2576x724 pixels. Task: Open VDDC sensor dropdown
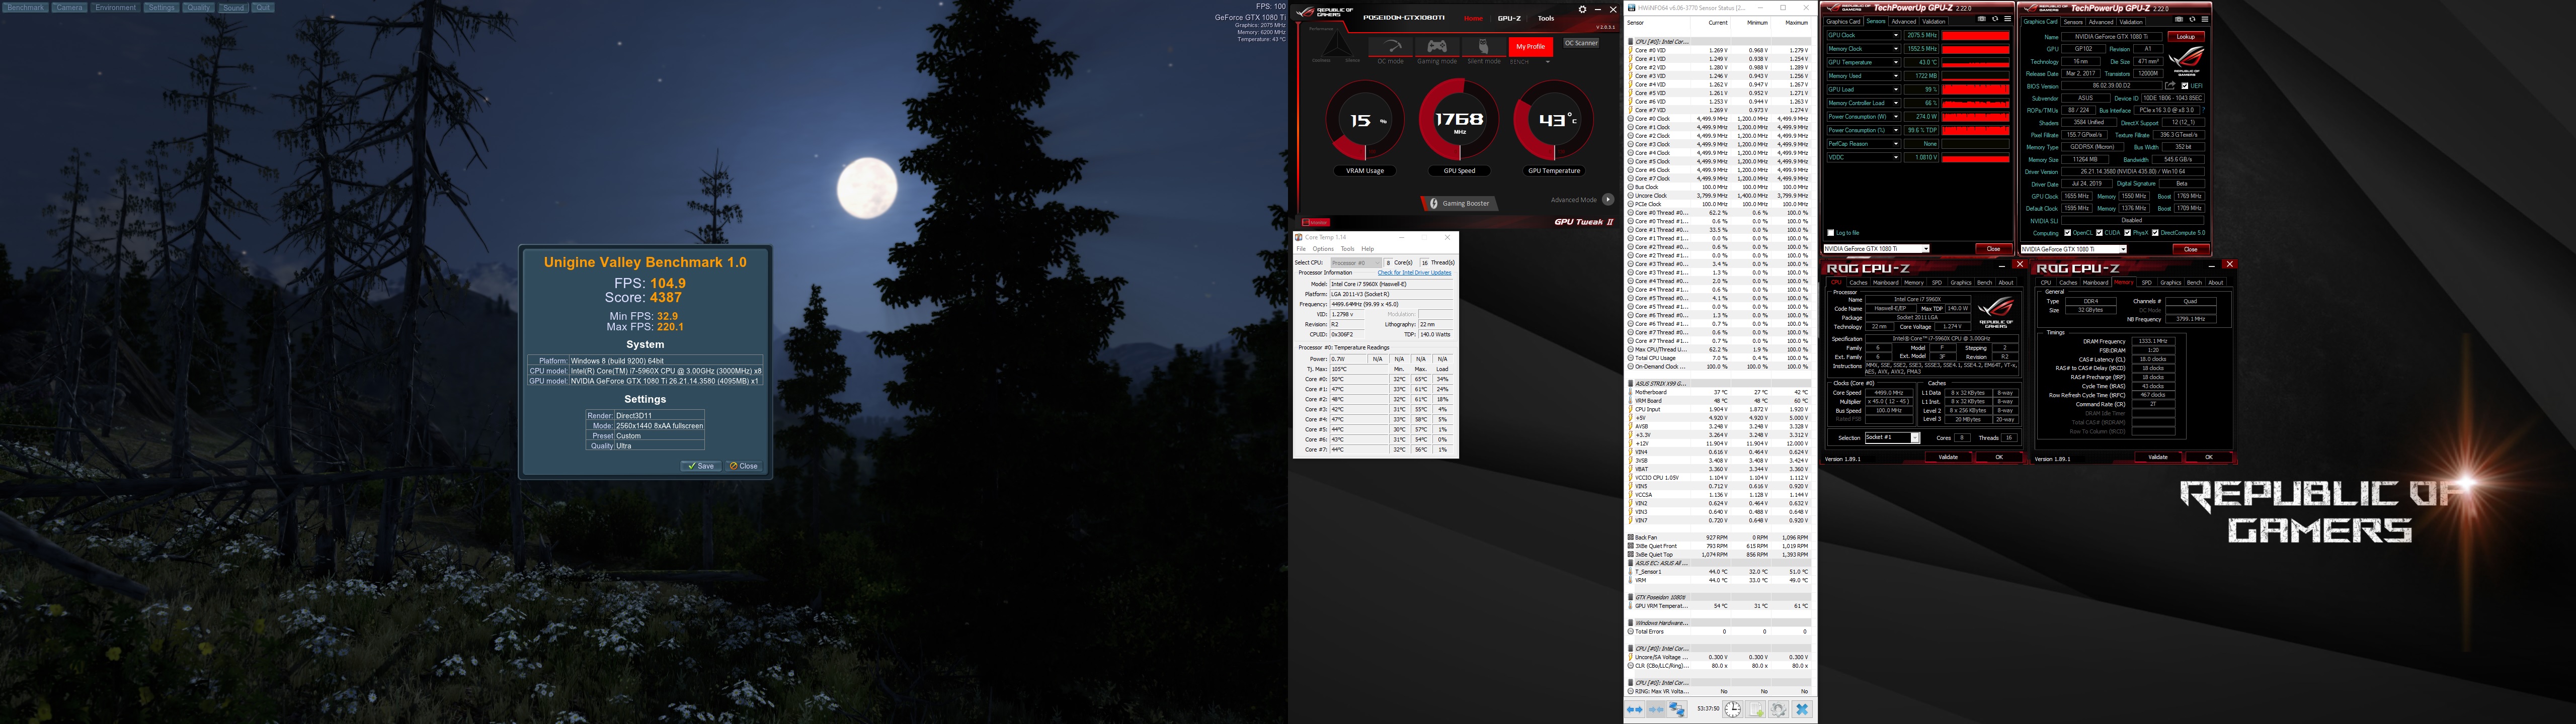click(x=1896, y=157)
